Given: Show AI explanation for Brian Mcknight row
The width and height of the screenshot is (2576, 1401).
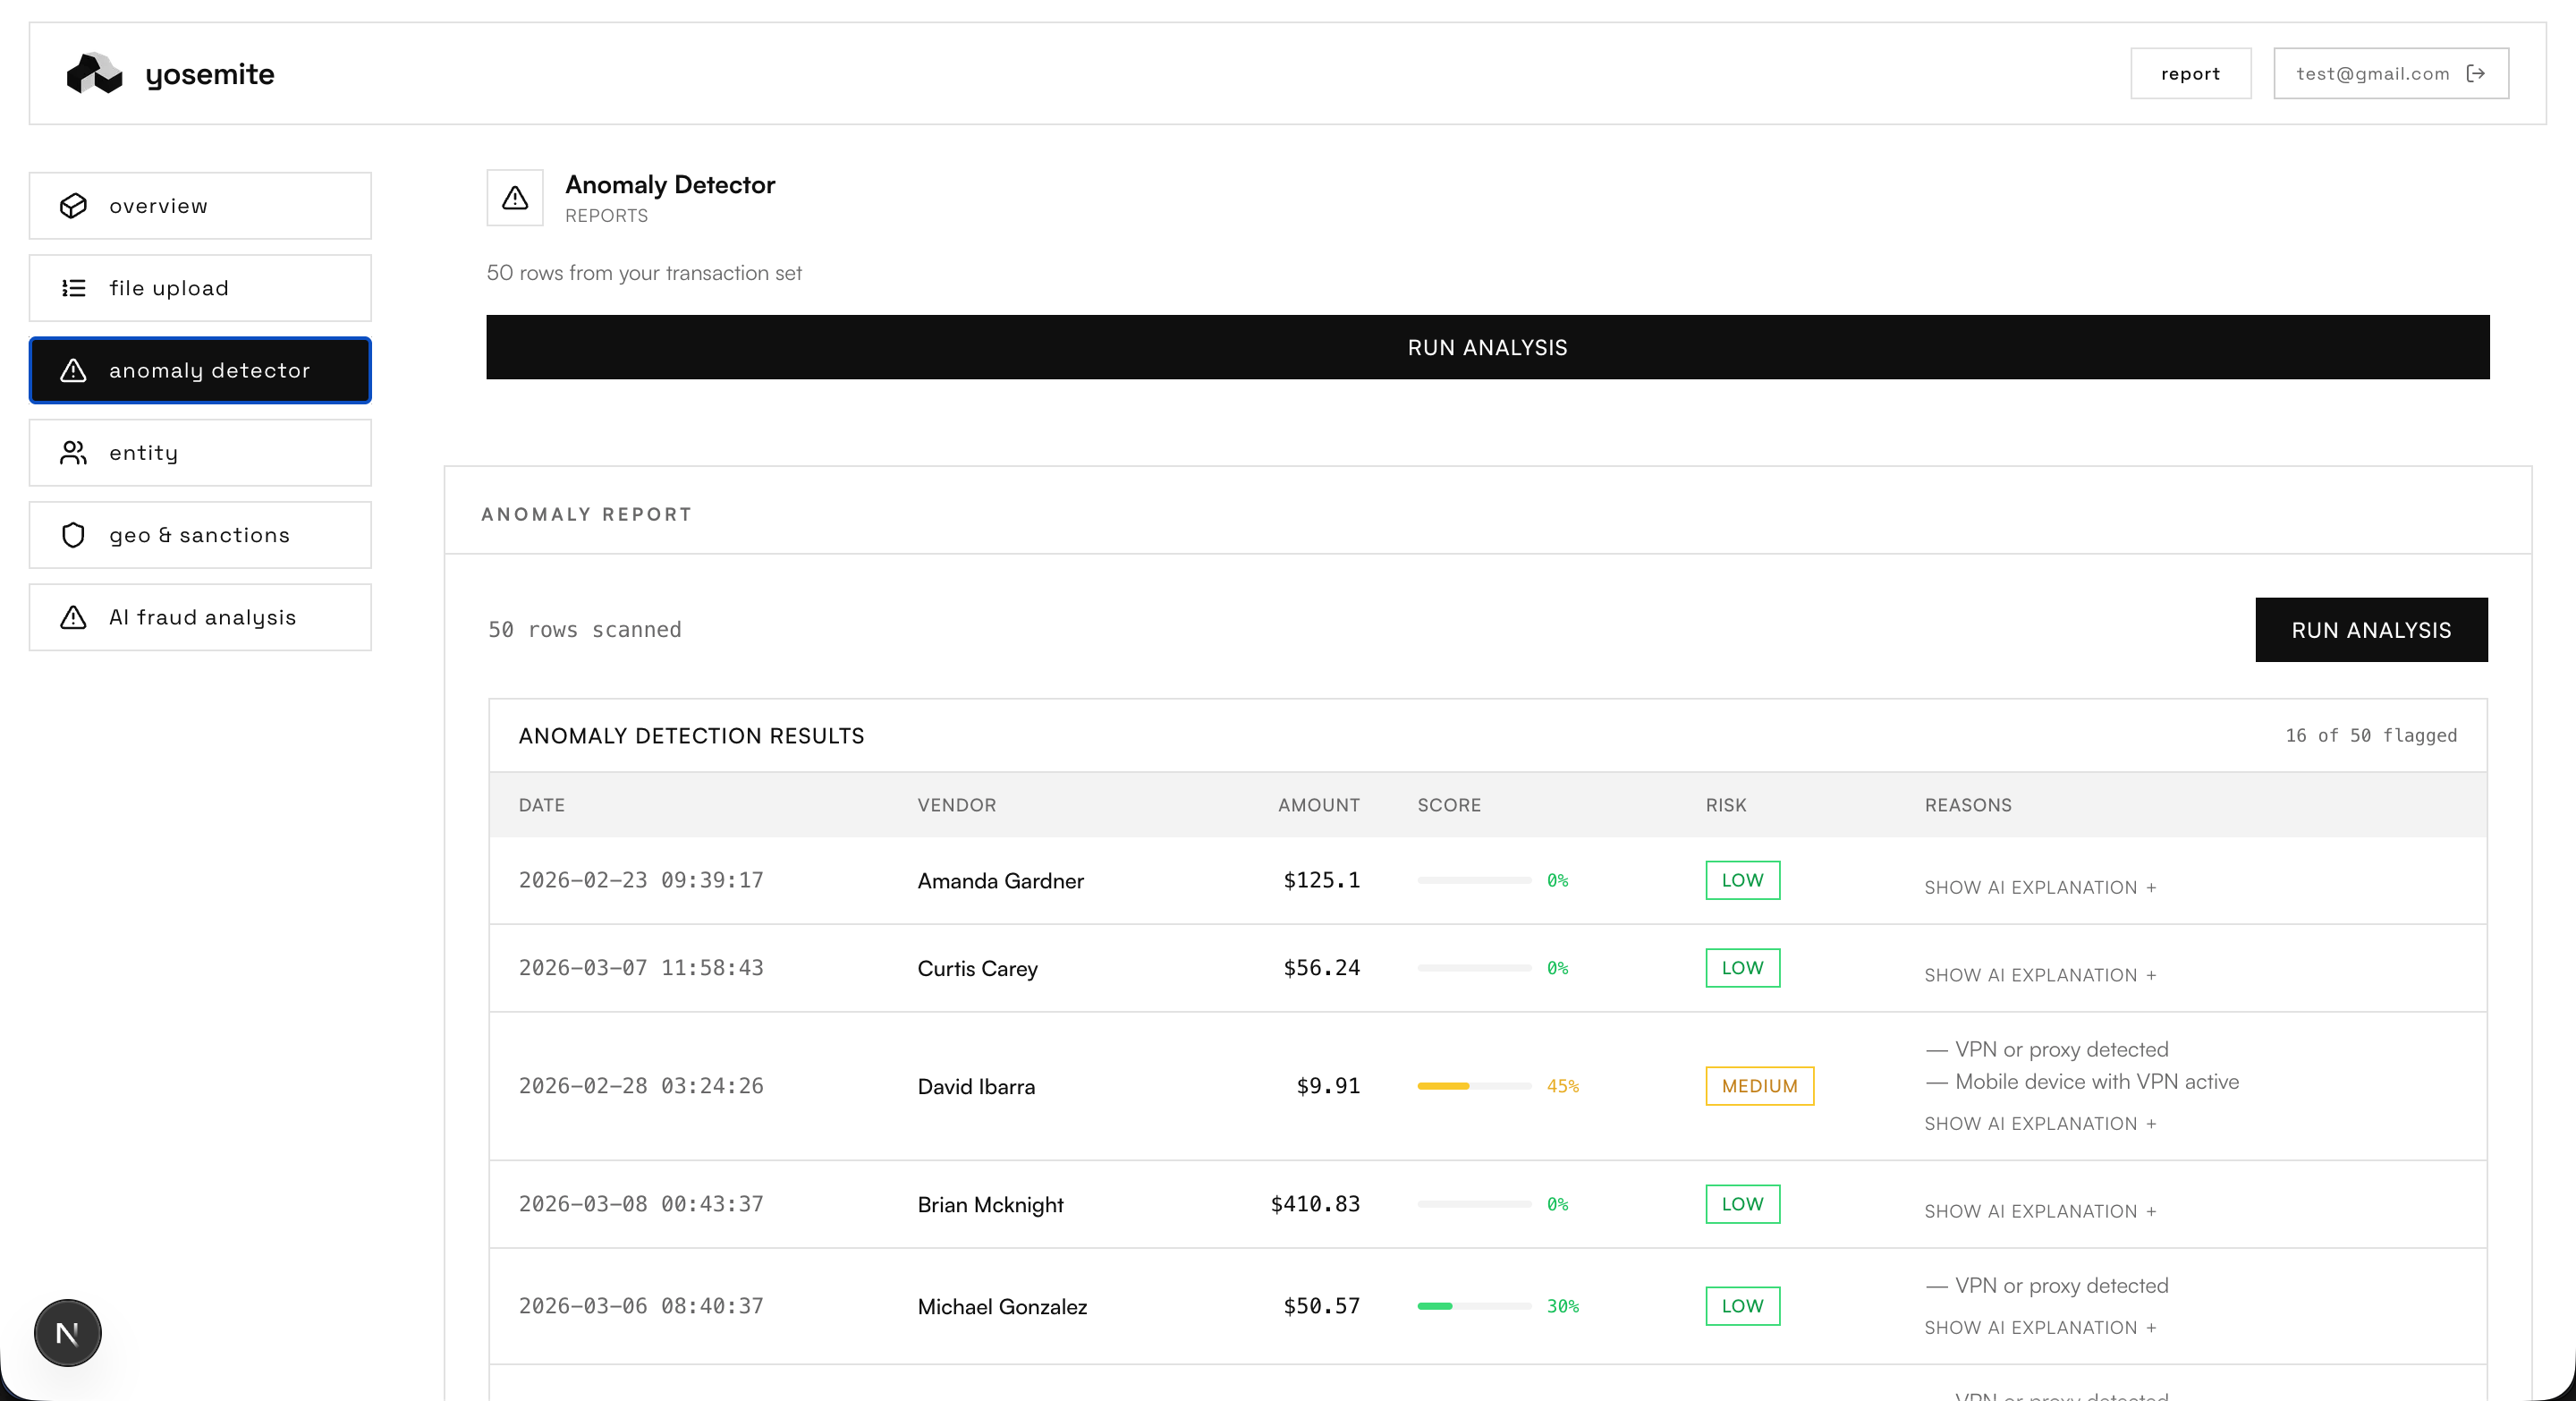Looking at the screenshot, I should (x=2040, y=1211).
